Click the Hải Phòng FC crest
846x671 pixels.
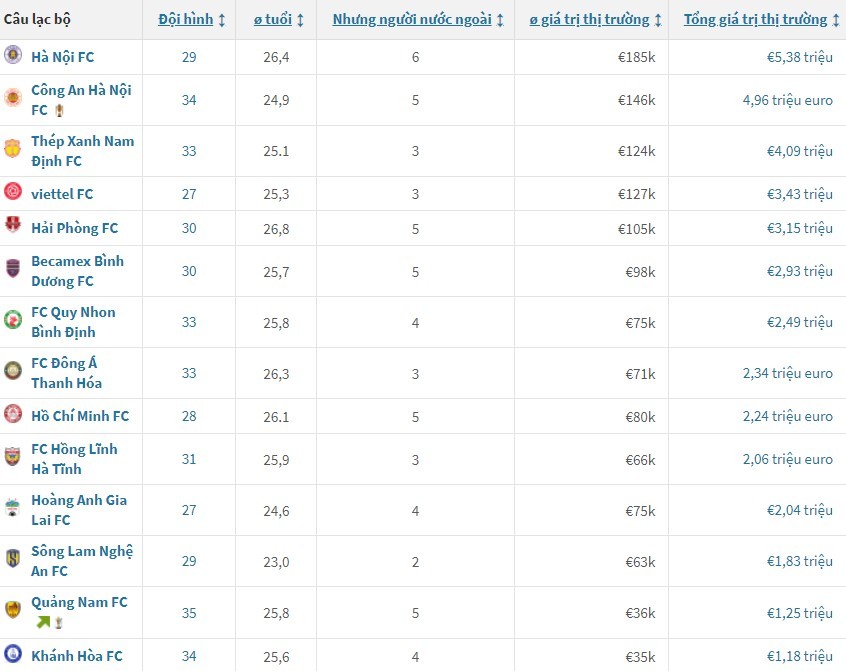pyautogui.click(x=13, y=226)
